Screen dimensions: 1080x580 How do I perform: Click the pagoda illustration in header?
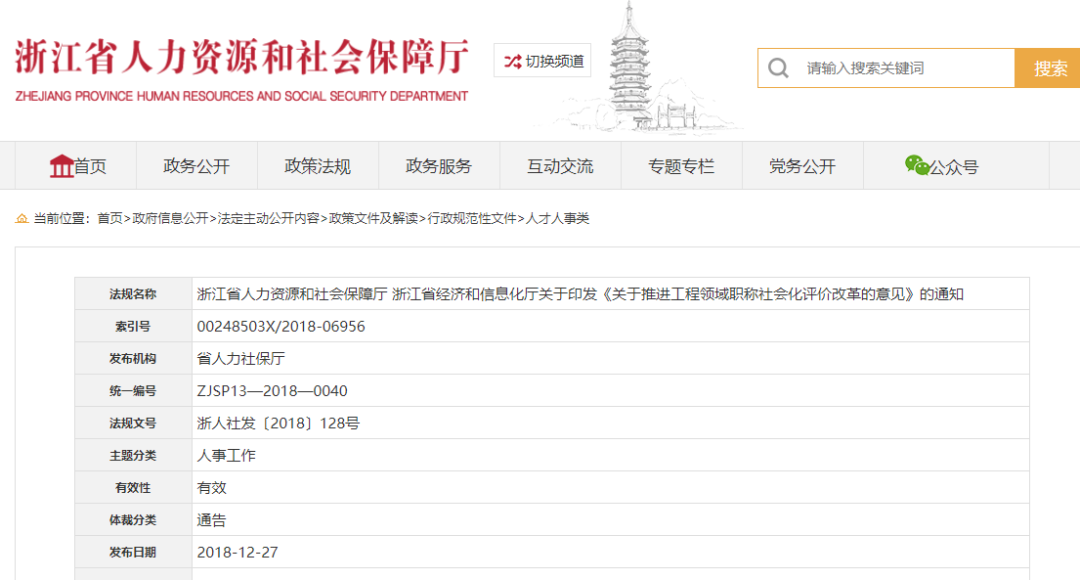click(x=630, y=67)
